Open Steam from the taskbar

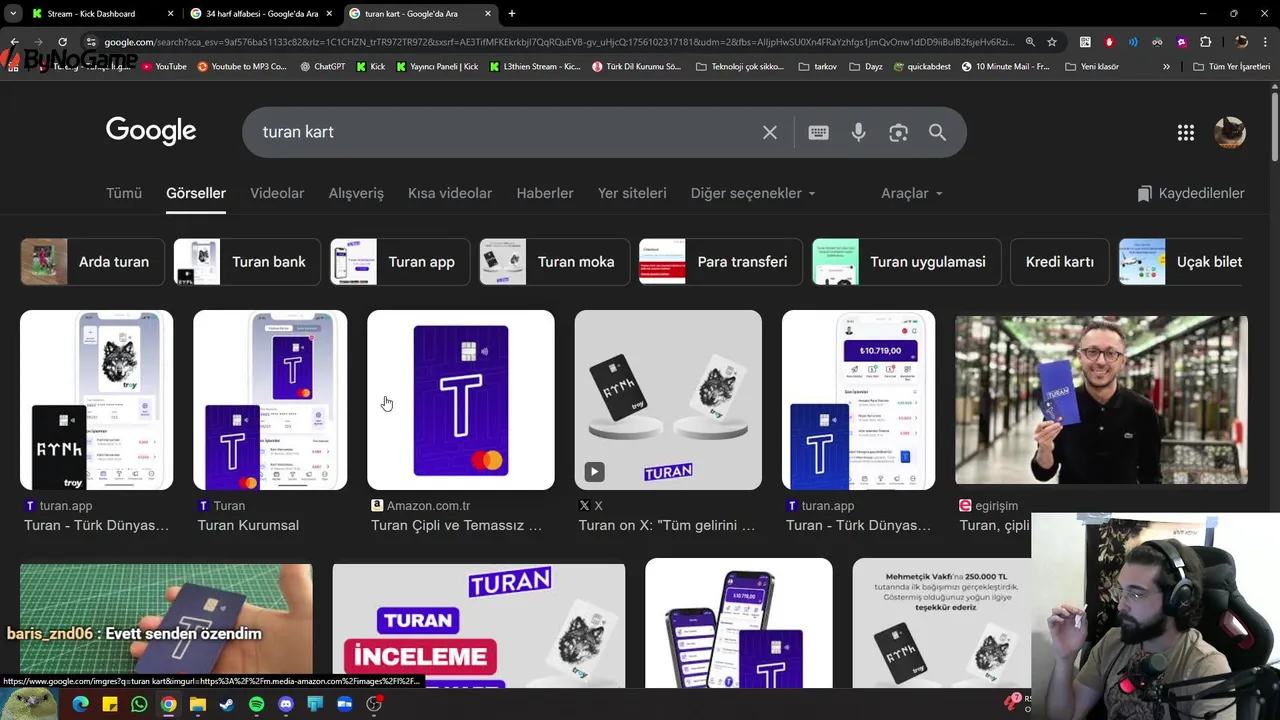[x=227, y=704]
